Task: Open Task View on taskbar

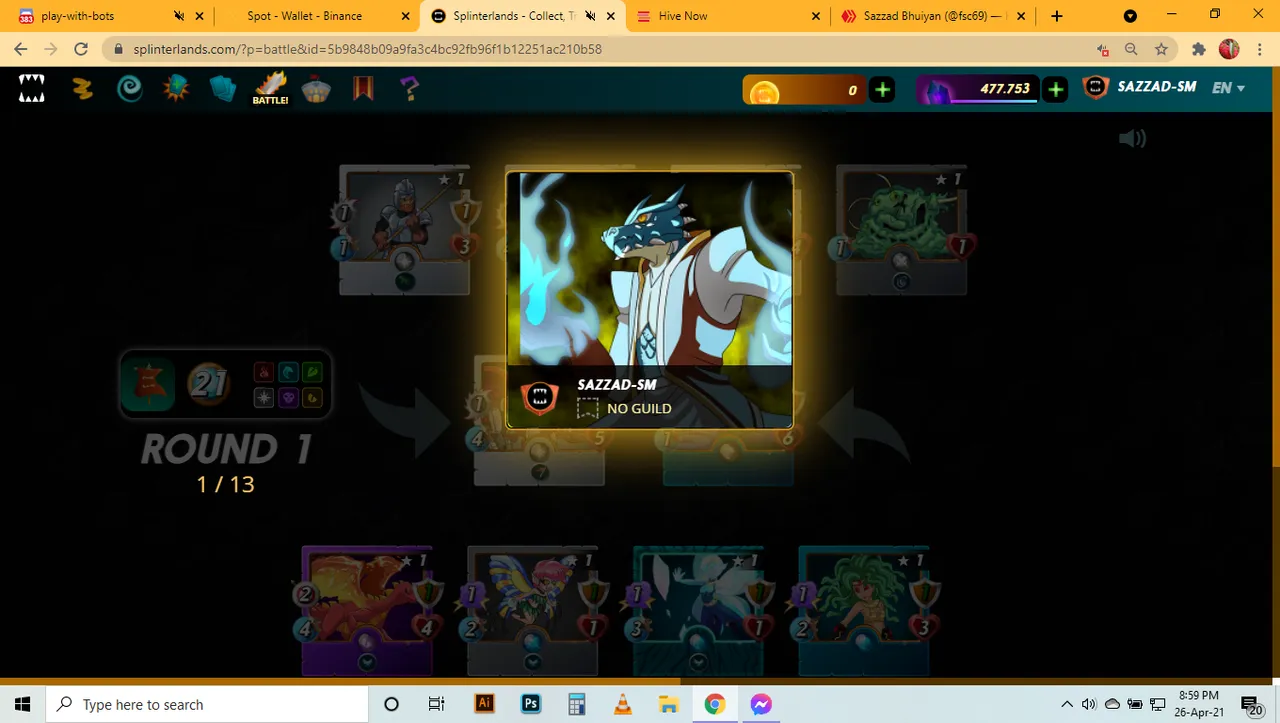Action: click(x=437, y=704)
